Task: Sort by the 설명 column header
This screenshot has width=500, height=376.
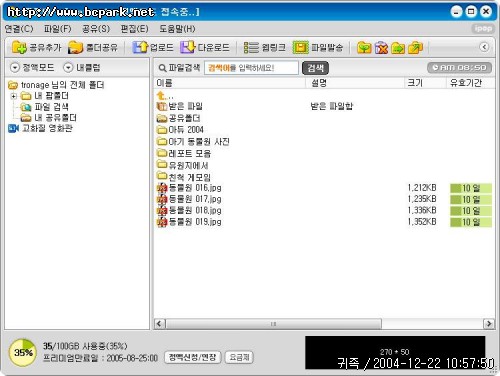Action: 356,83
